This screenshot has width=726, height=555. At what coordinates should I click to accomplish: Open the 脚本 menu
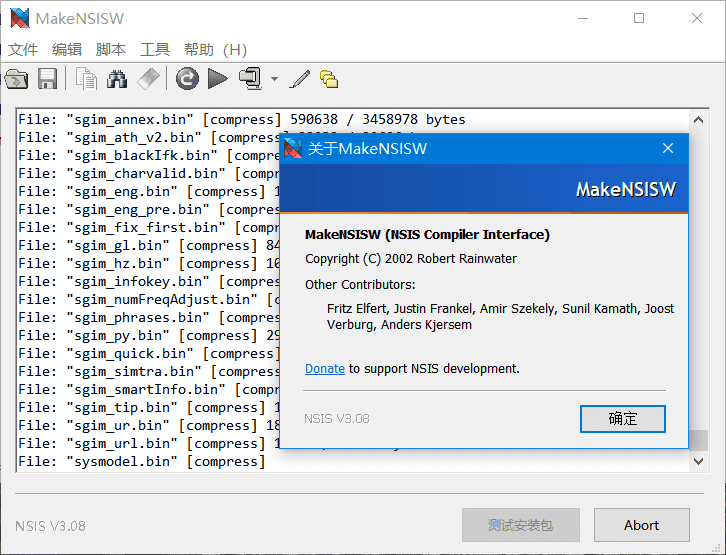tap(111, 49)
